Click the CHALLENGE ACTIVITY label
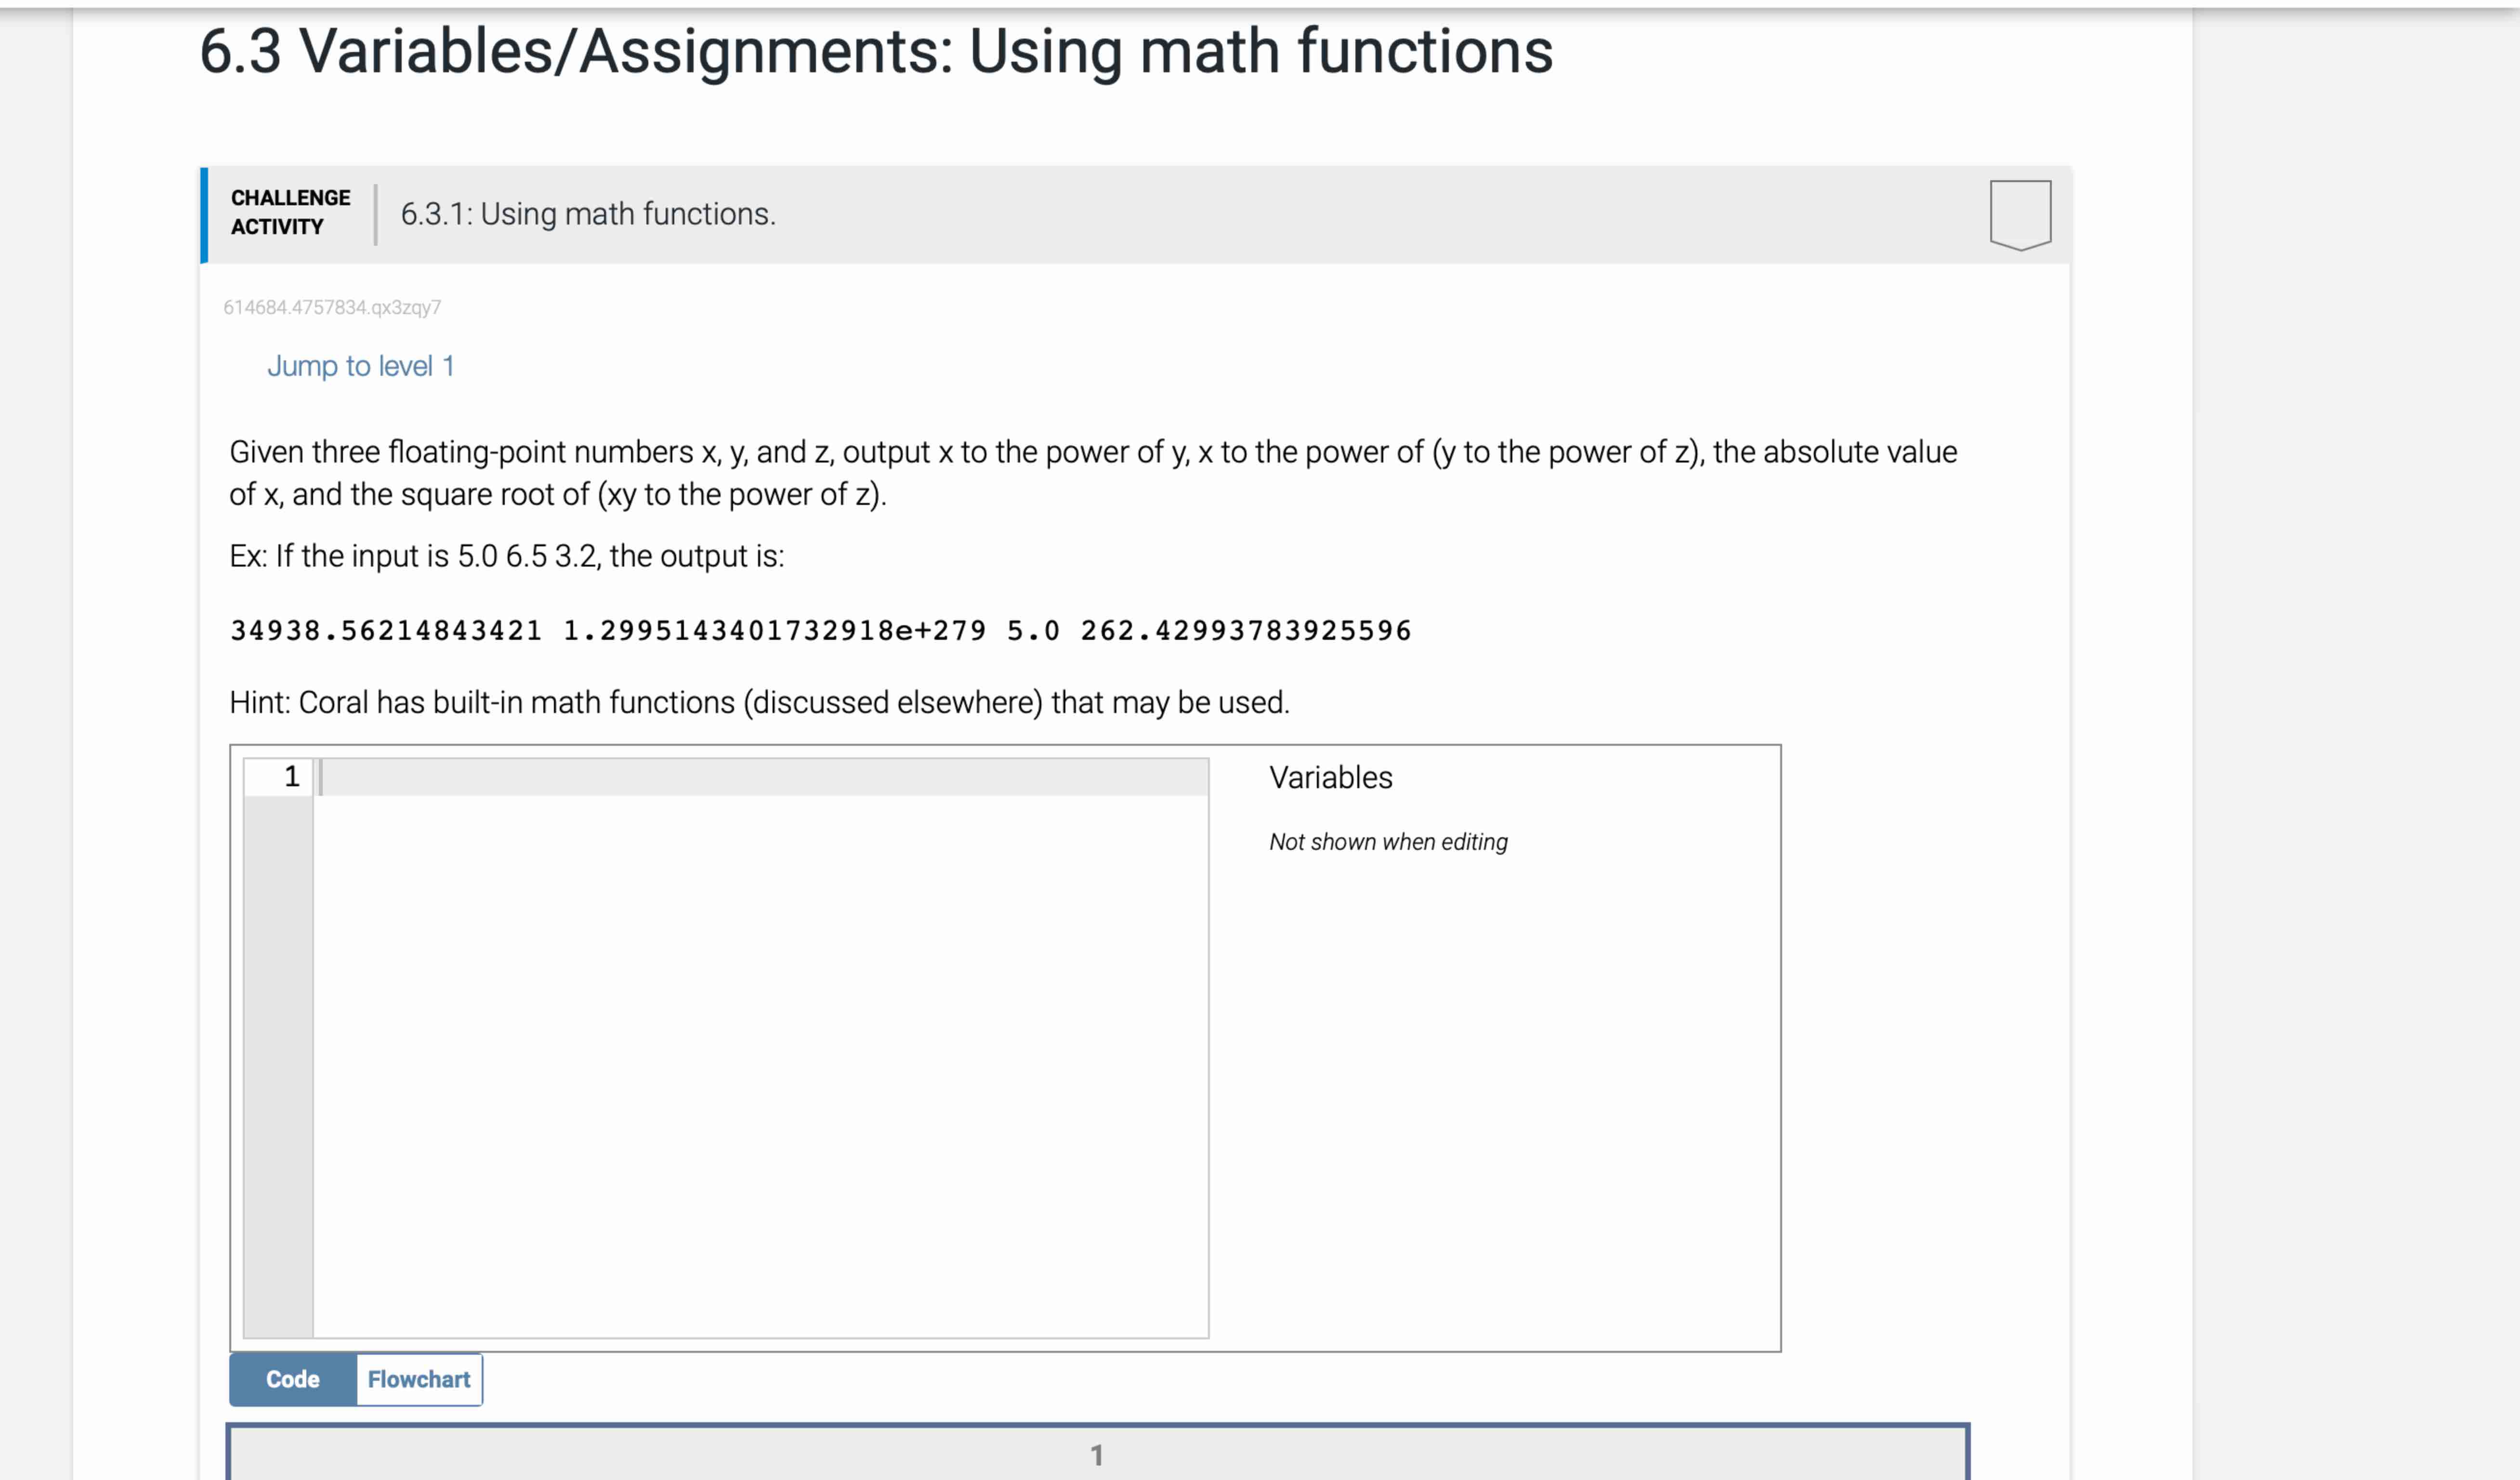Screen dimensions: 2520x1480 [x=290, y=212]
